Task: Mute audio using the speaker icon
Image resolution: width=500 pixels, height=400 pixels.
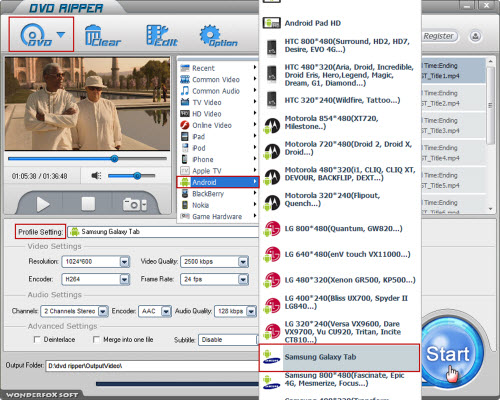Action: pyautogui.click(x=96, y=175)
